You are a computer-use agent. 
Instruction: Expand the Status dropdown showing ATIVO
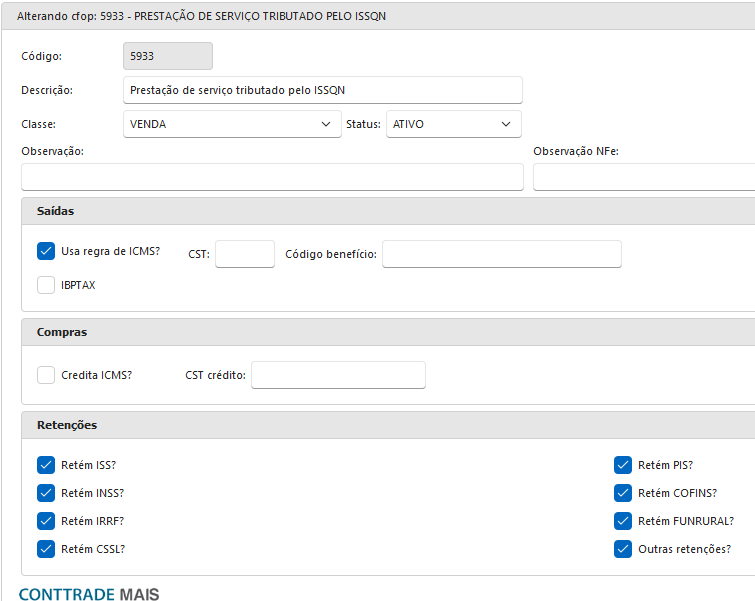[453, 124]
